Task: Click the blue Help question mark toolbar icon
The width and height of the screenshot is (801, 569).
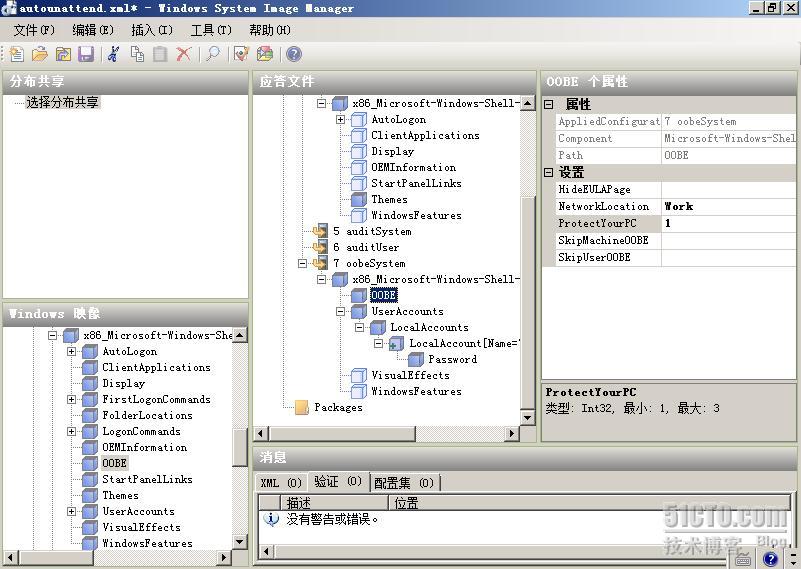Action: tap(294, 54)
